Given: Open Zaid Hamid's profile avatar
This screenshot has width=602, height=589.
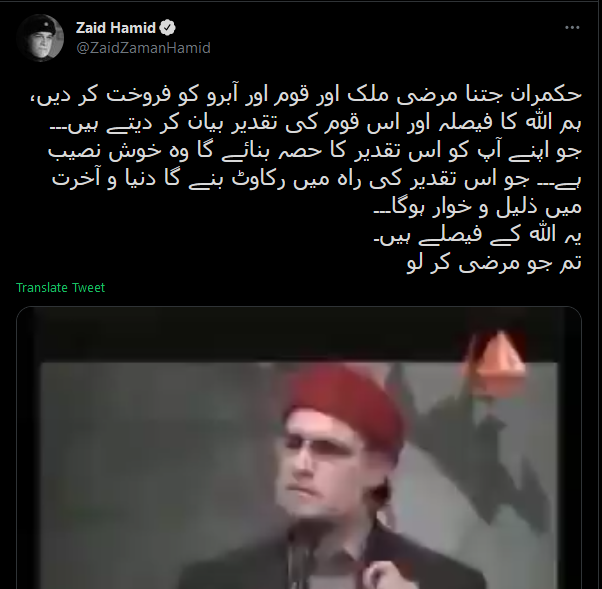Looking at the screenshot, I should [40, 38].
